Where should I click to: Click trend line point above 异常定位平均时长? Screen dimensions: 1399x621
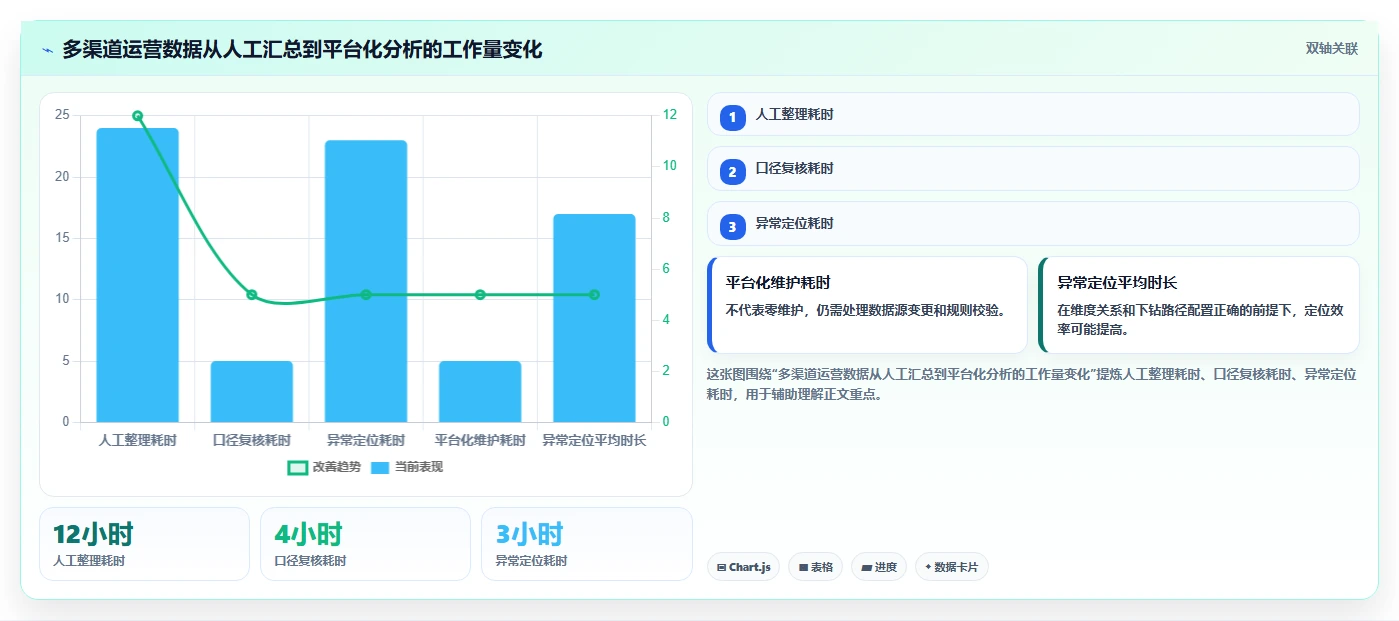click(x=594, y=295)
